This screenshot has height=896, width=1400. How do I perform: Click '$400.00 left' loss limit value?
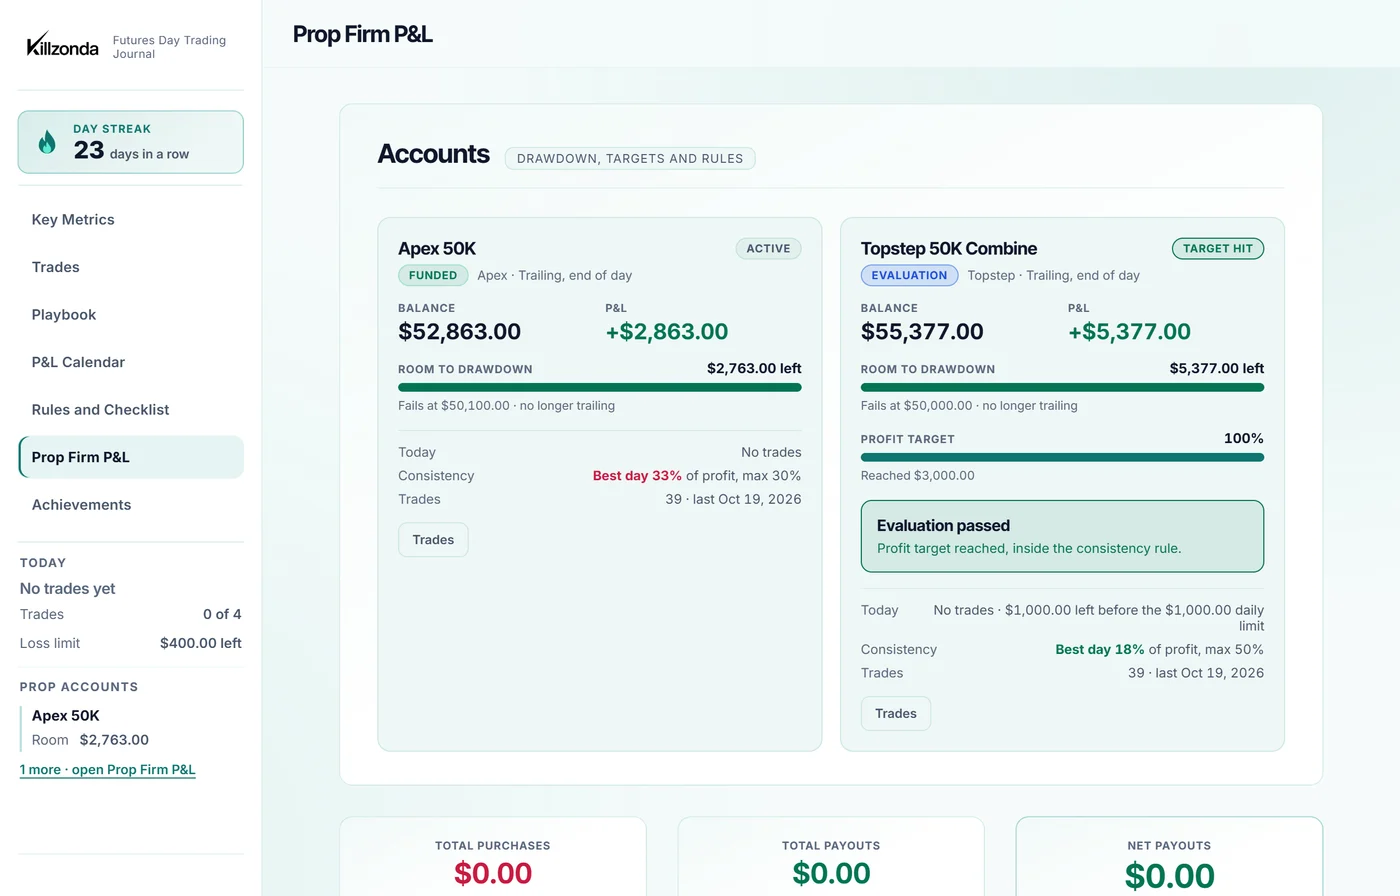coord(201,644)
